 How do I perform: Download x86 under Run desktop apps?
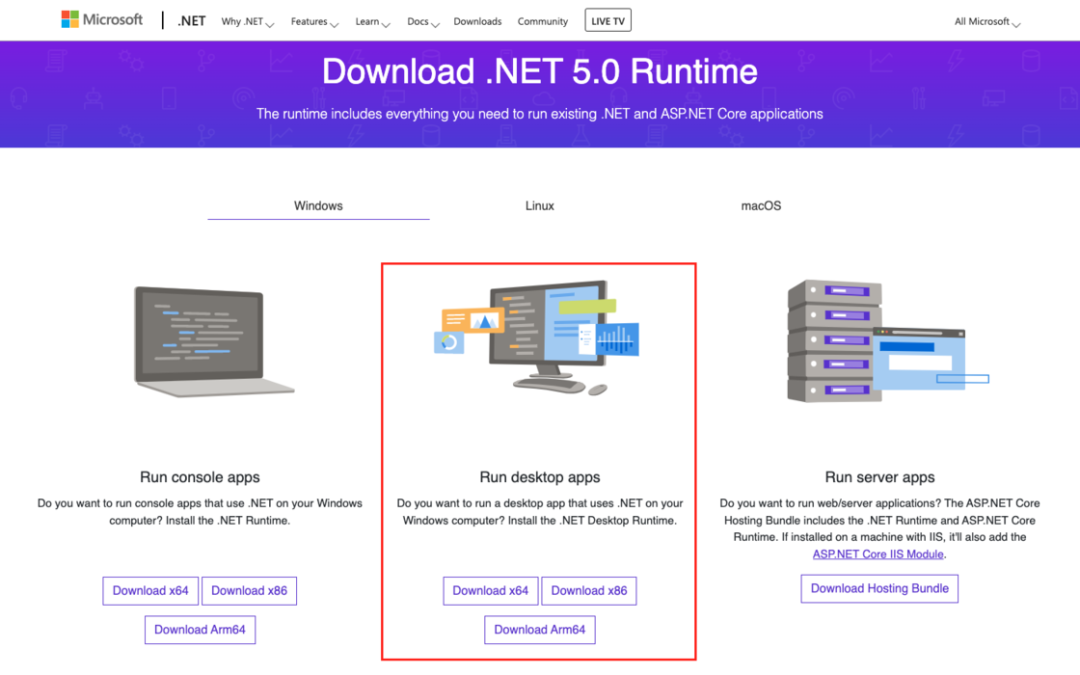589,591
